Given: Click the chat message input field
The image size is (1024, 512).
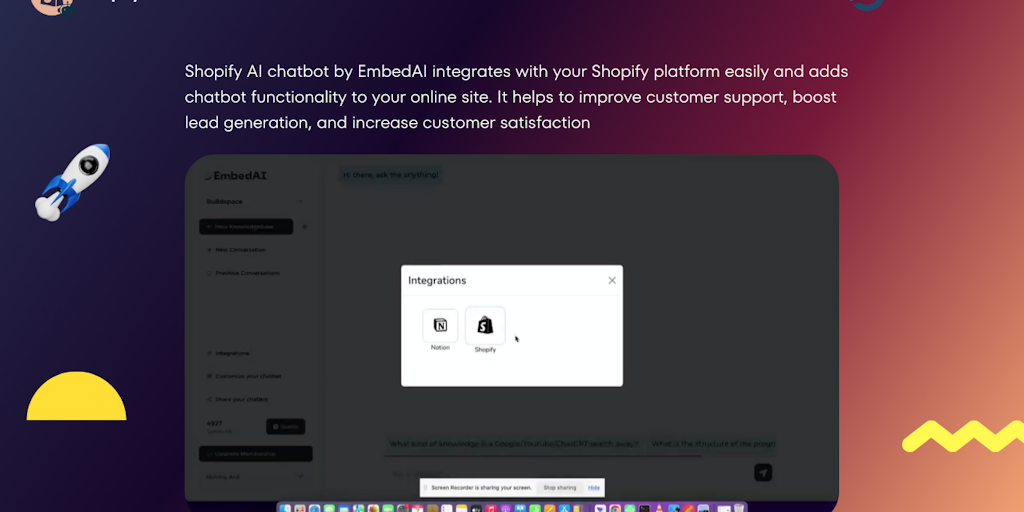Looking at the screenshot, I should click(568, 473).
